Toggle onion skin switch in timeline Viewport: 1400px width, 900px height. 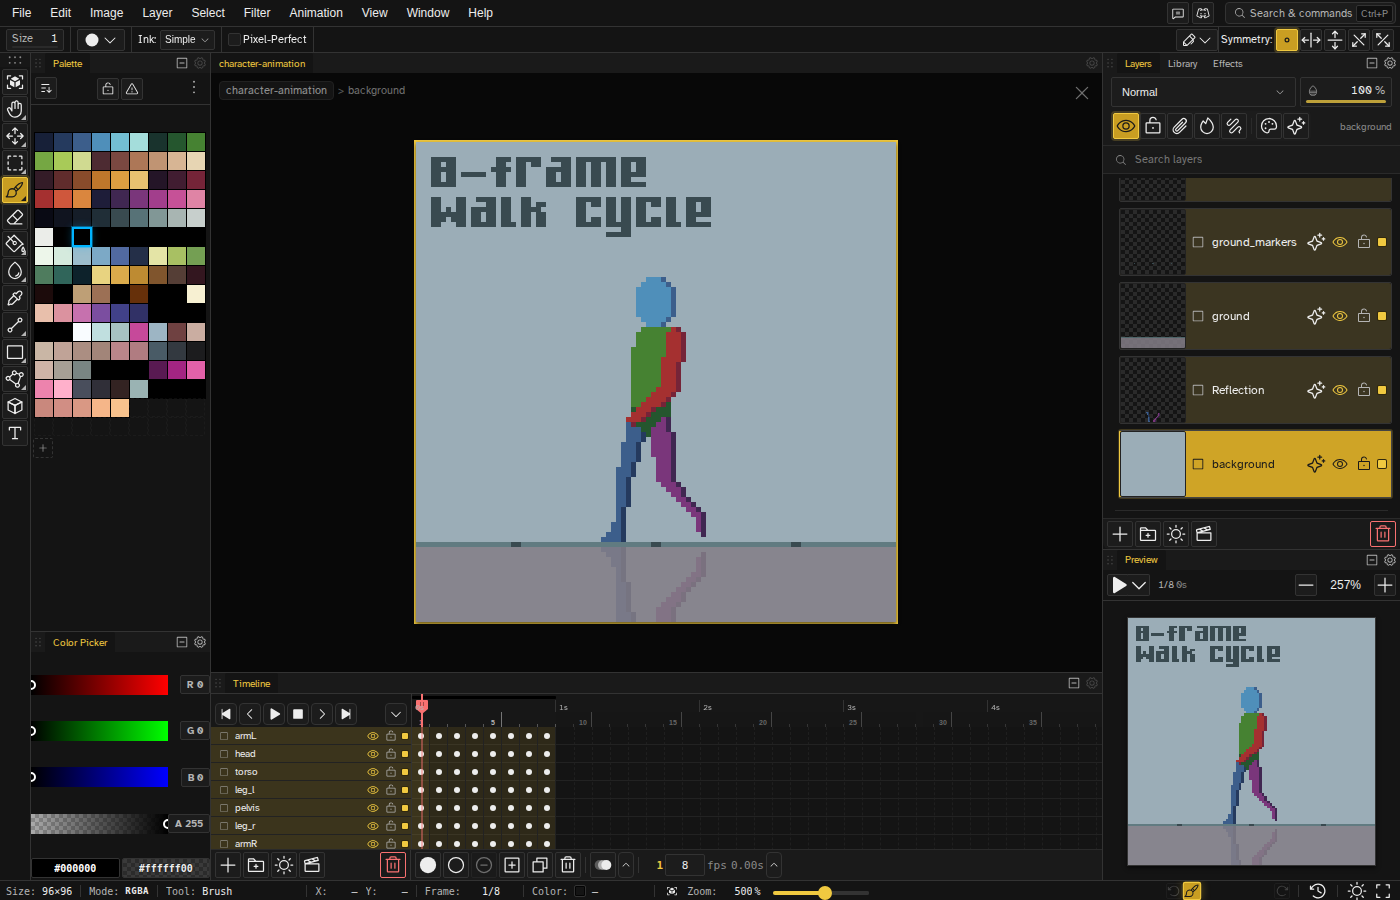pos(603,865)
